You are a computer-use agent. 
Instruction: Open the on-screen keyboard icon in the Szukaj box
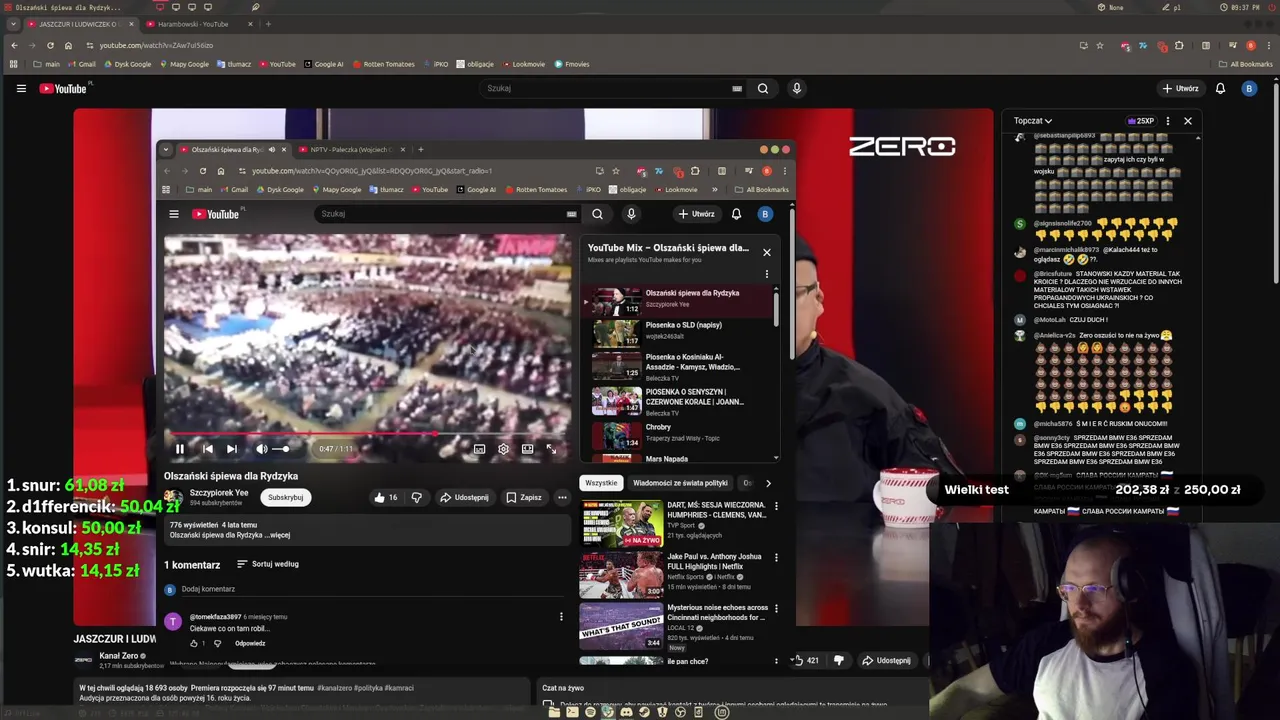(737, 88)
